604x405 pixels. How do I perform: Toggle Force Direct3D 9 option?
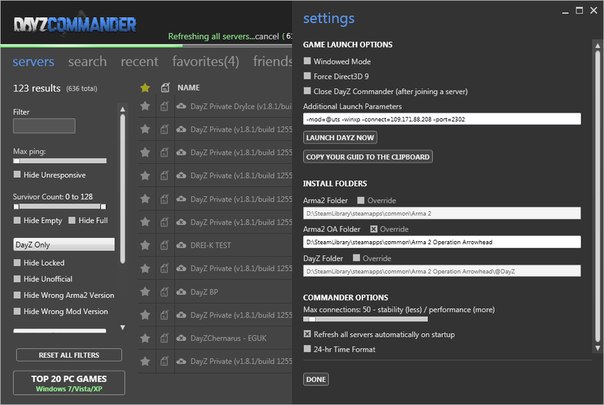pos(307,76)
